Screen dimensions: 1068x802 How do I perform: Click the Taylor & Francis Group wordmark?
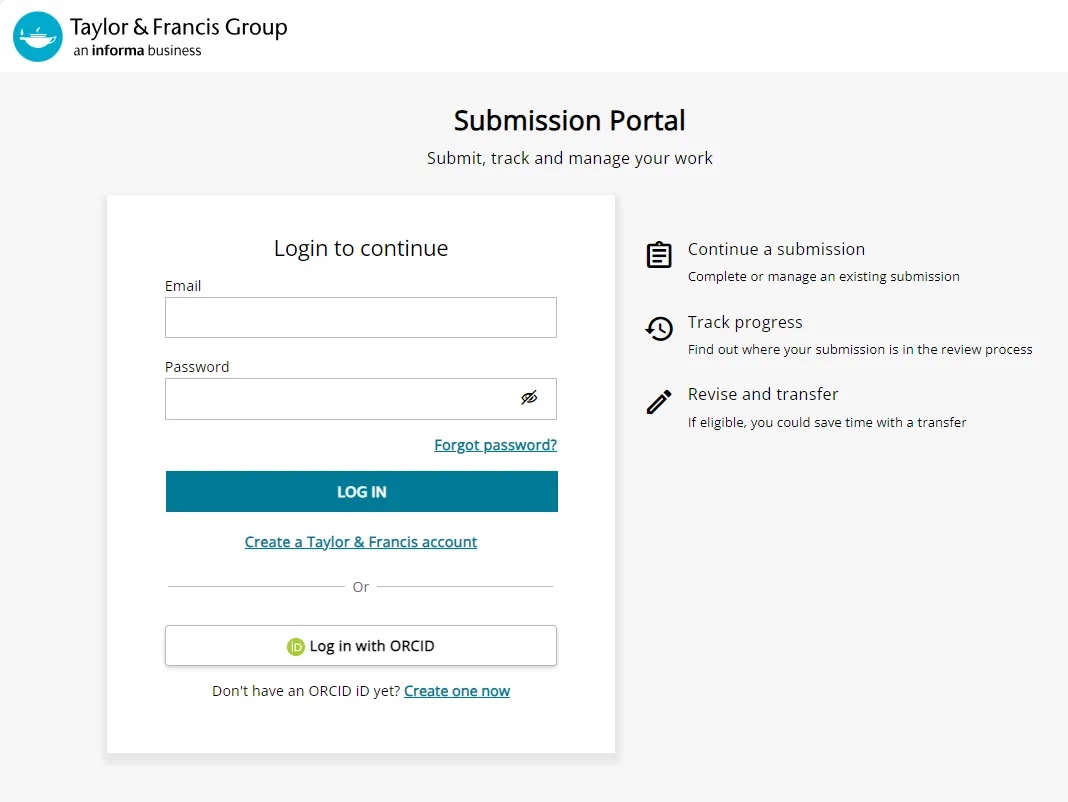[178, 27]
